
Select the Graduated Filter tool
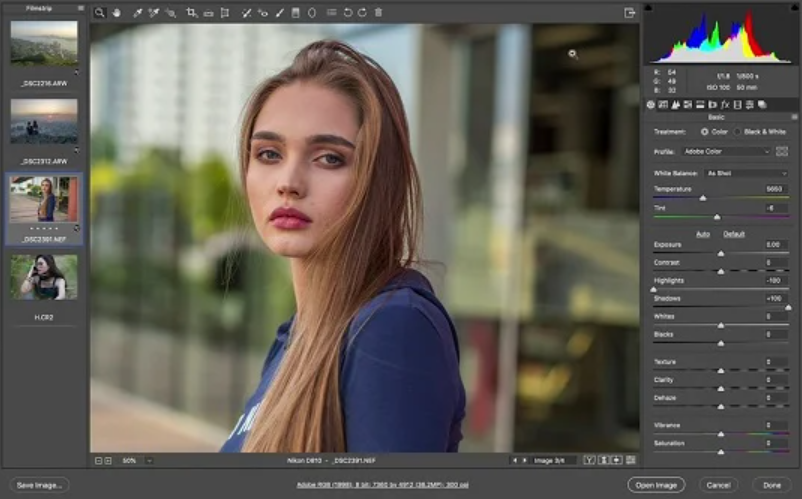(x=296, y=13)
